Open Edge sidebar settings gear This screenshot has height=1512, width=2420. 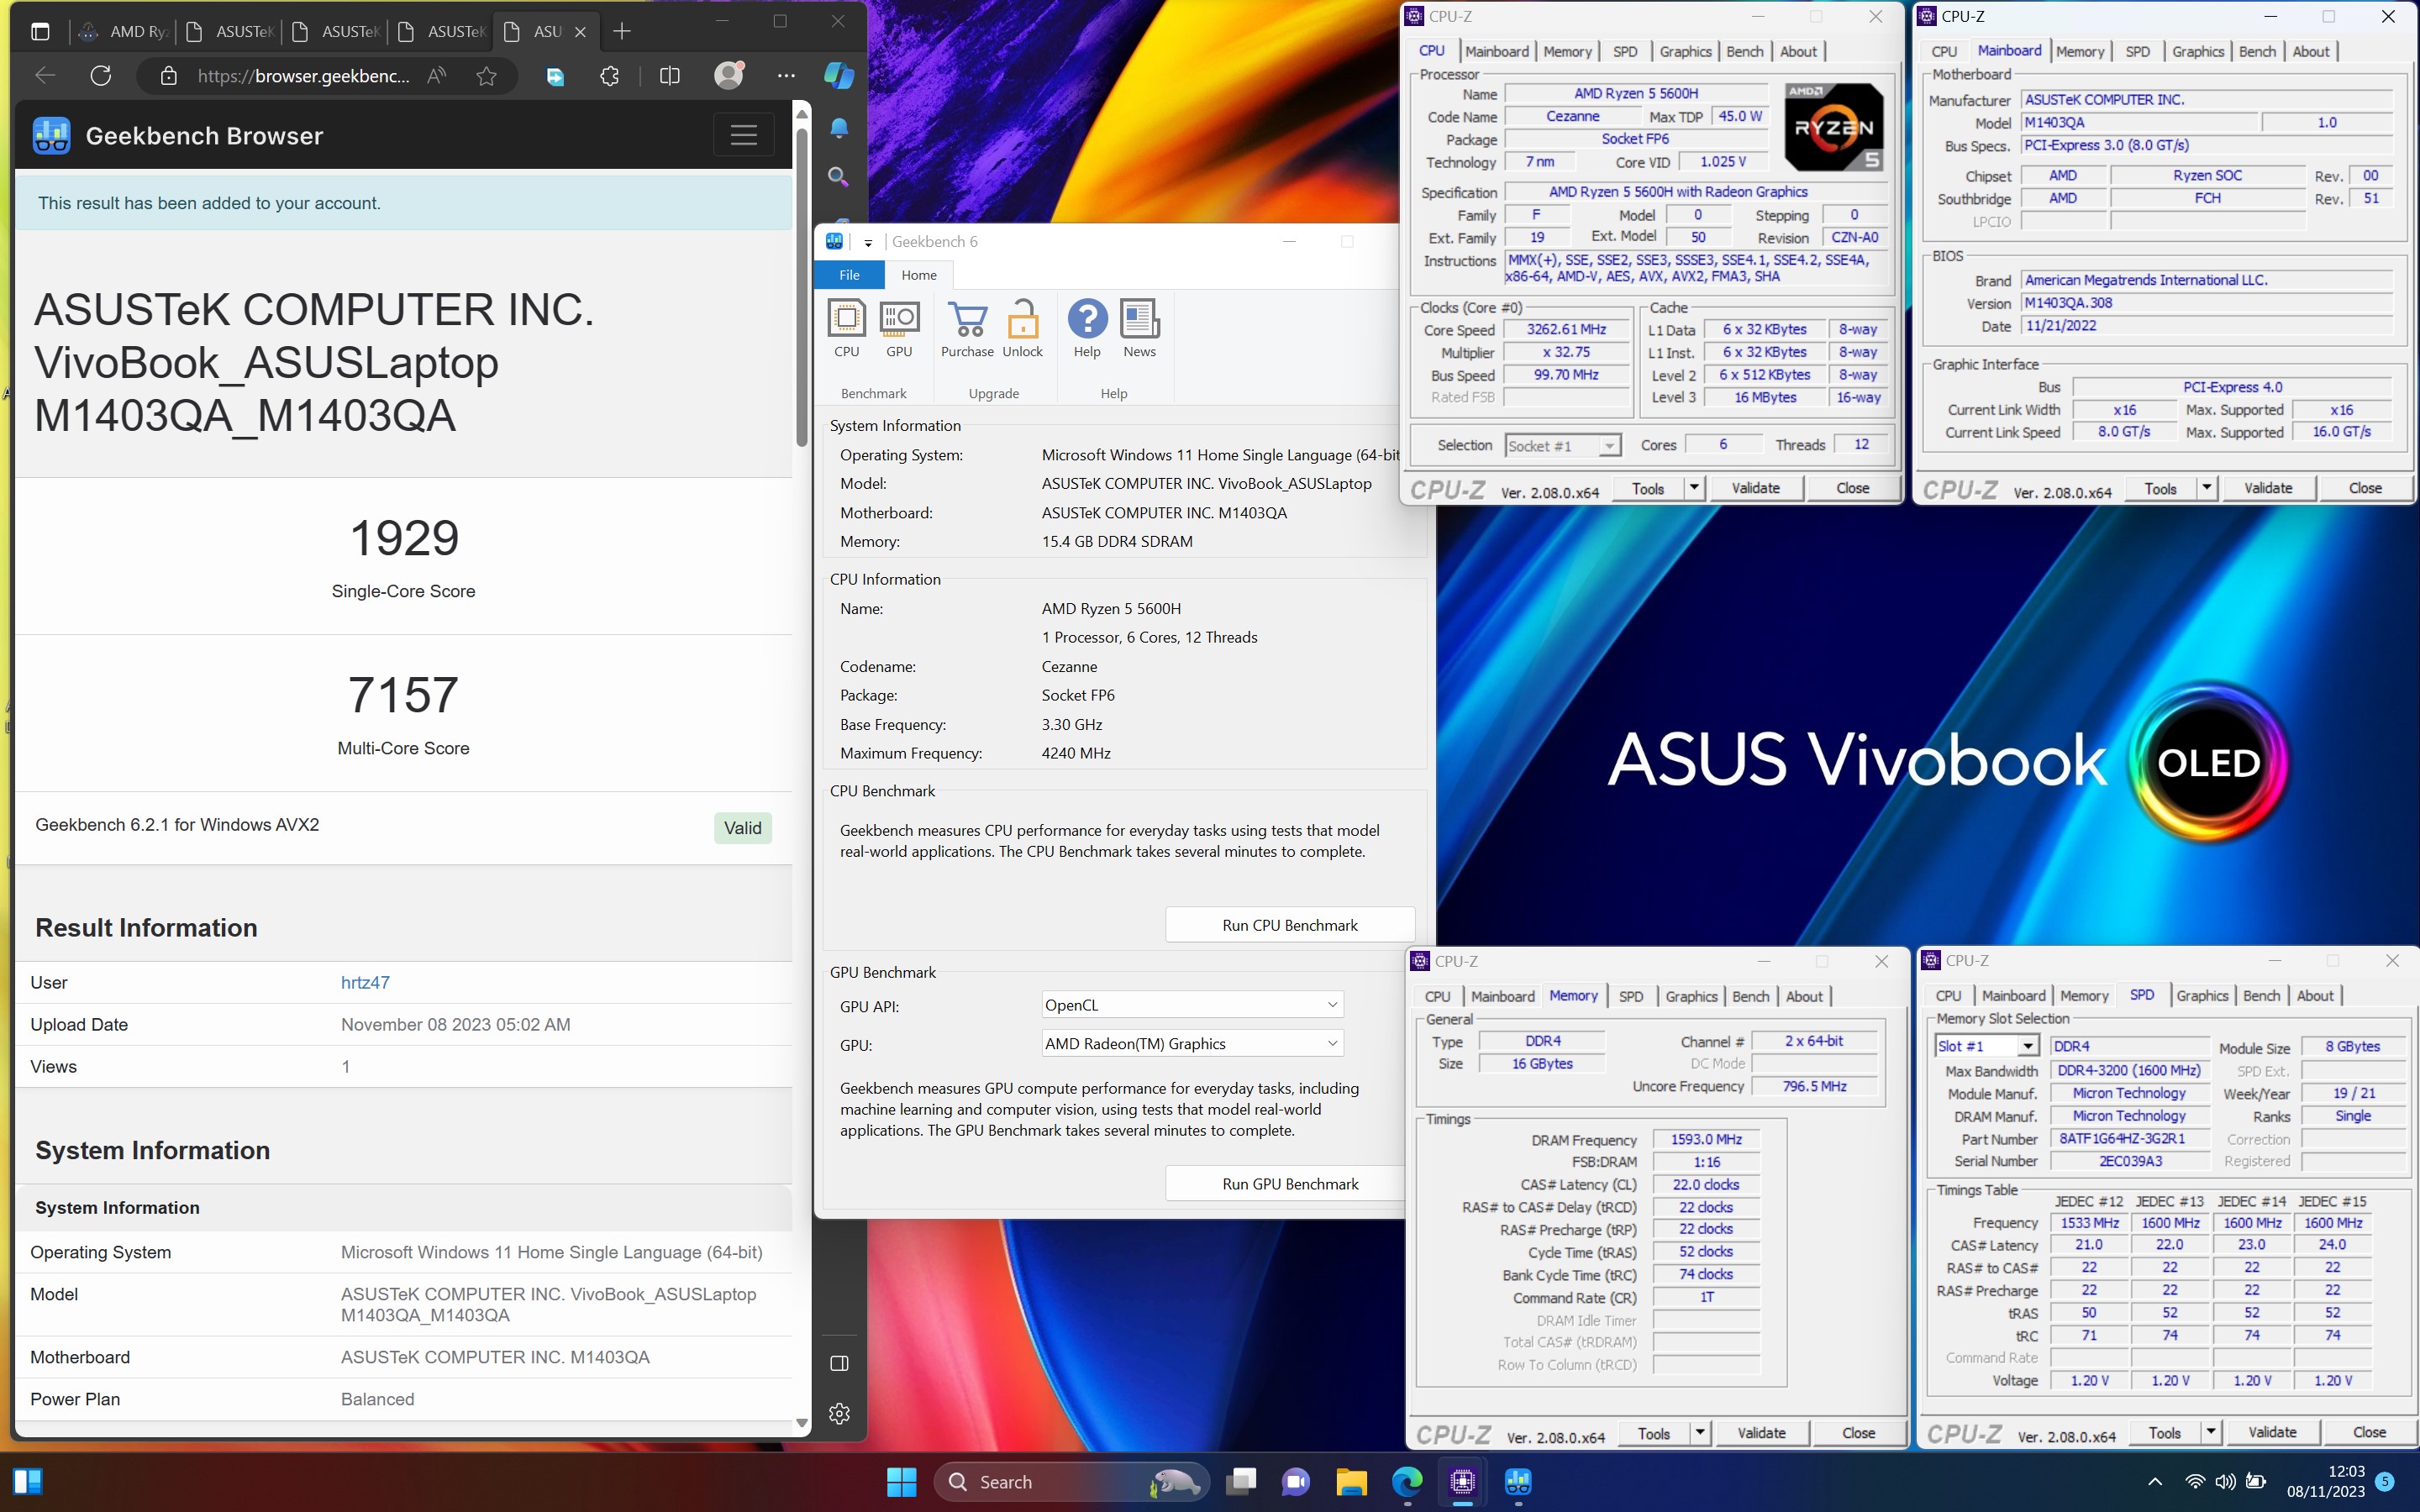[x=839, y=1413]
